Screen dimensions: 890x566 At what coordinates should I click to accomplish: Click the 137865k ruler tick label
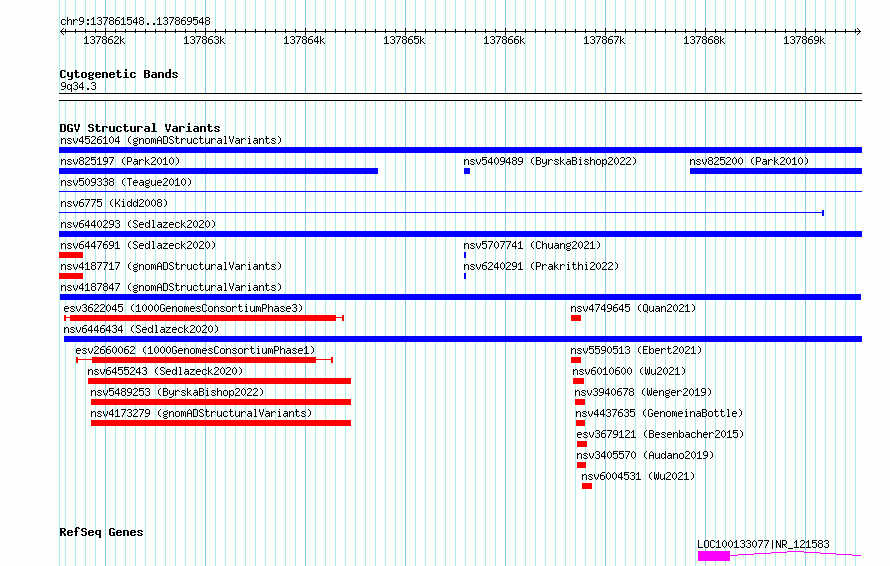(x=404, y=40)
